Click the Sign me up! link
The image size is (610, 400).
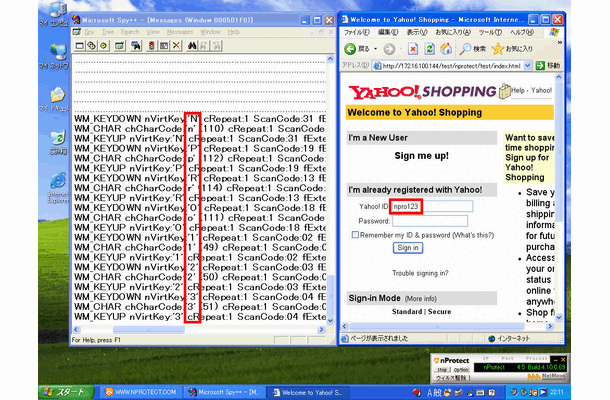421,156
